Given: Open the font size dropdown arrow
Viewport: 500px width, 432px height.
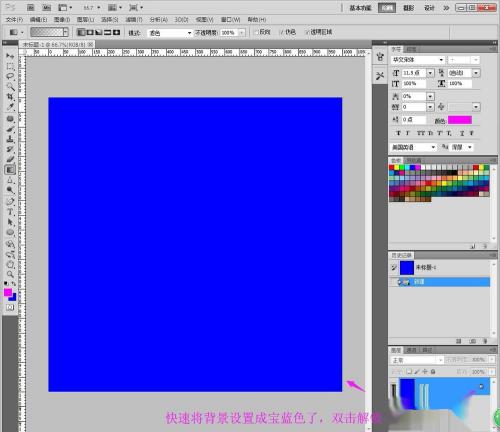Looking at the screenshot, I should point(430,73).
